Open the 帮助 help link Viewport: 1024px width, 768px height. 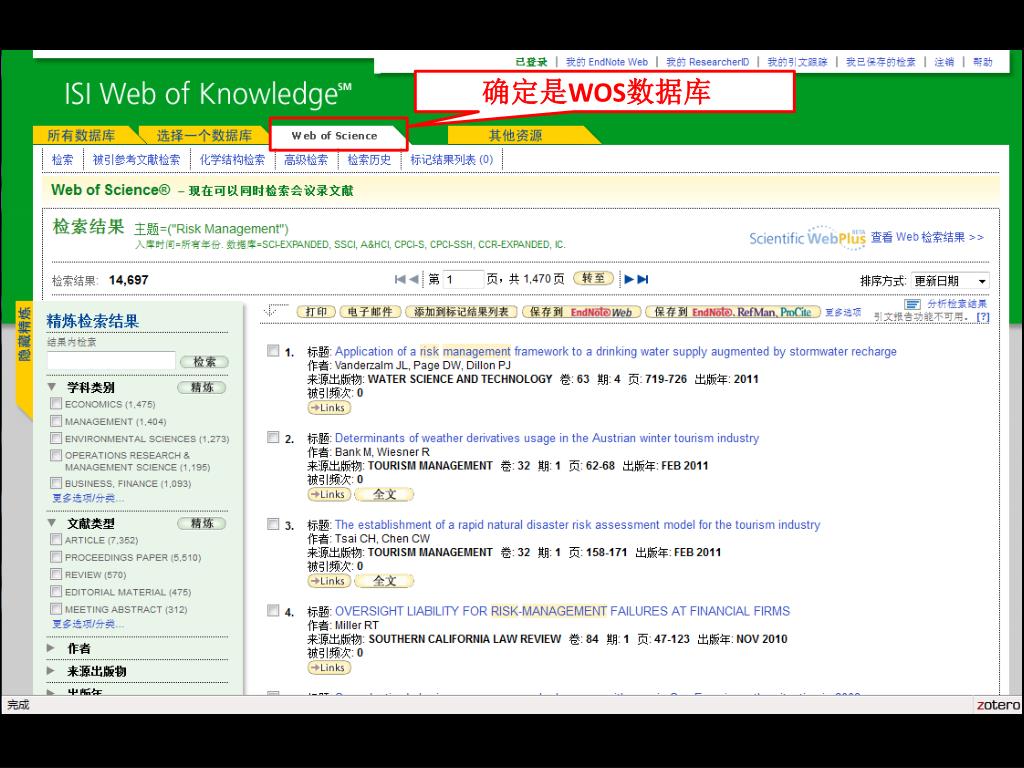pyautogui.click(x=982, y=62)
